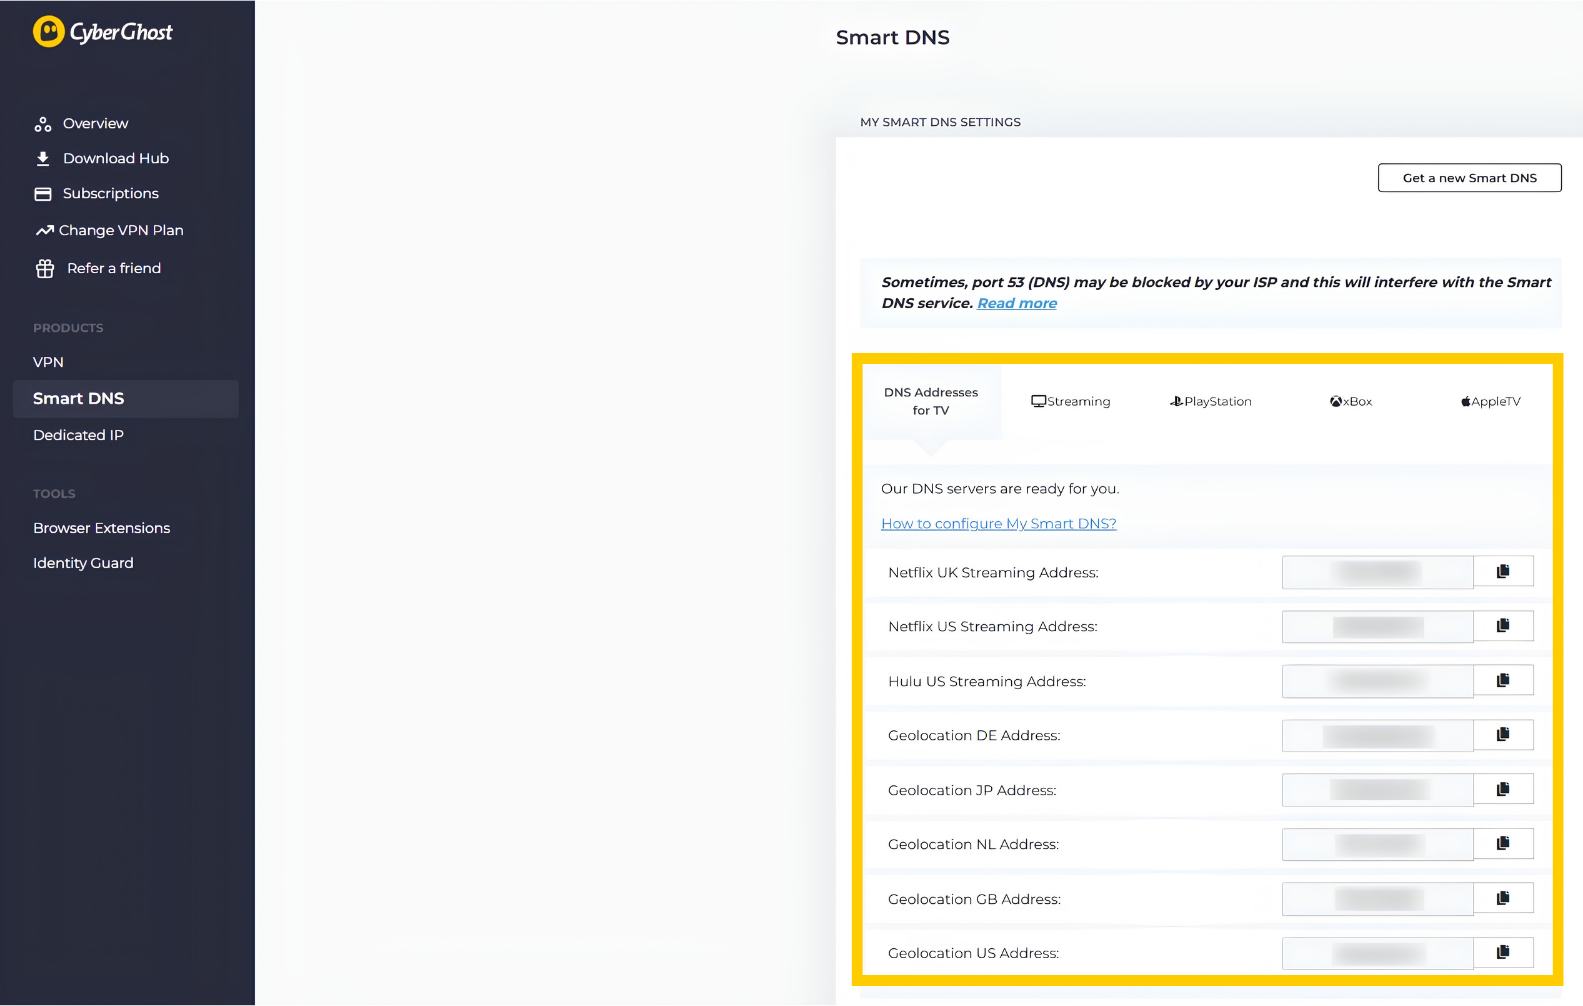Copy the Geolocation DE Address
The image size is (1583, 1006).
(x=1503, y=735)
